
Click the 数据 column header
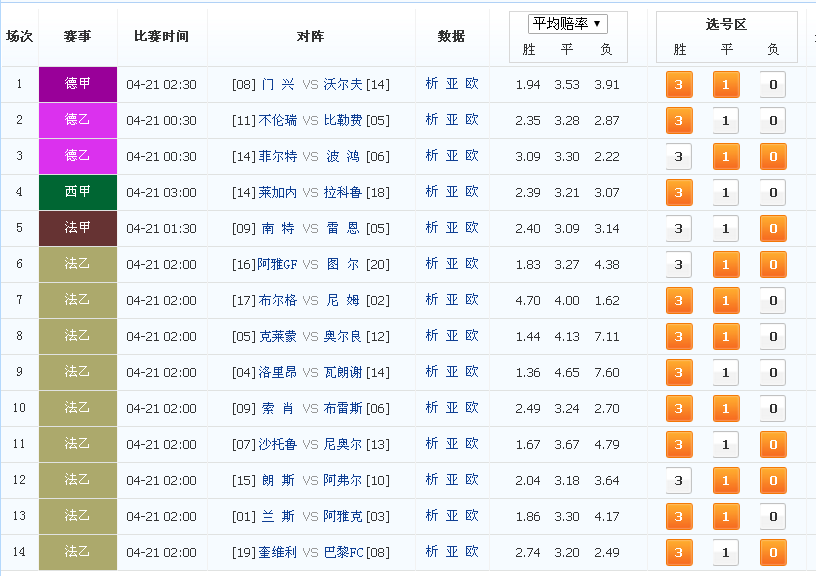pos(451,36)
